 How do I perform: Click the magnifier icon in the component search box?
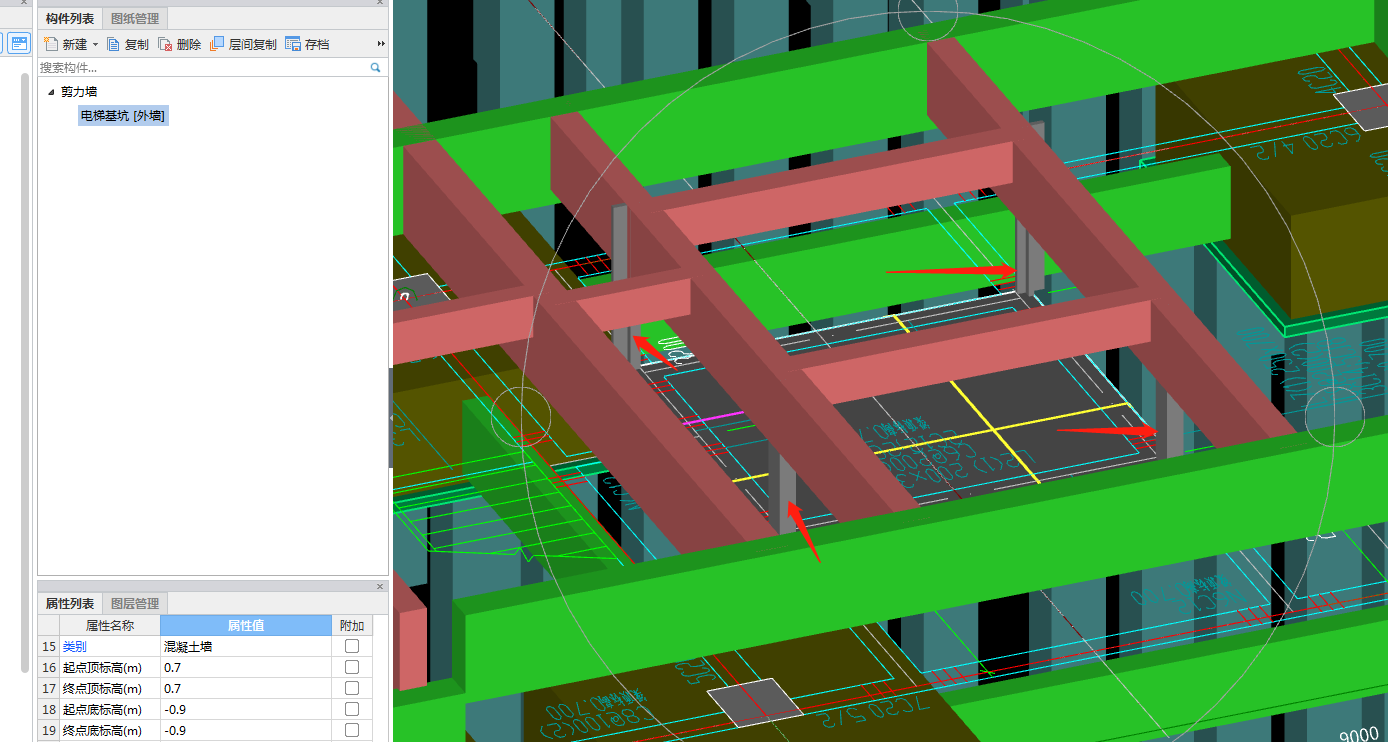click(x=376, y=68)
